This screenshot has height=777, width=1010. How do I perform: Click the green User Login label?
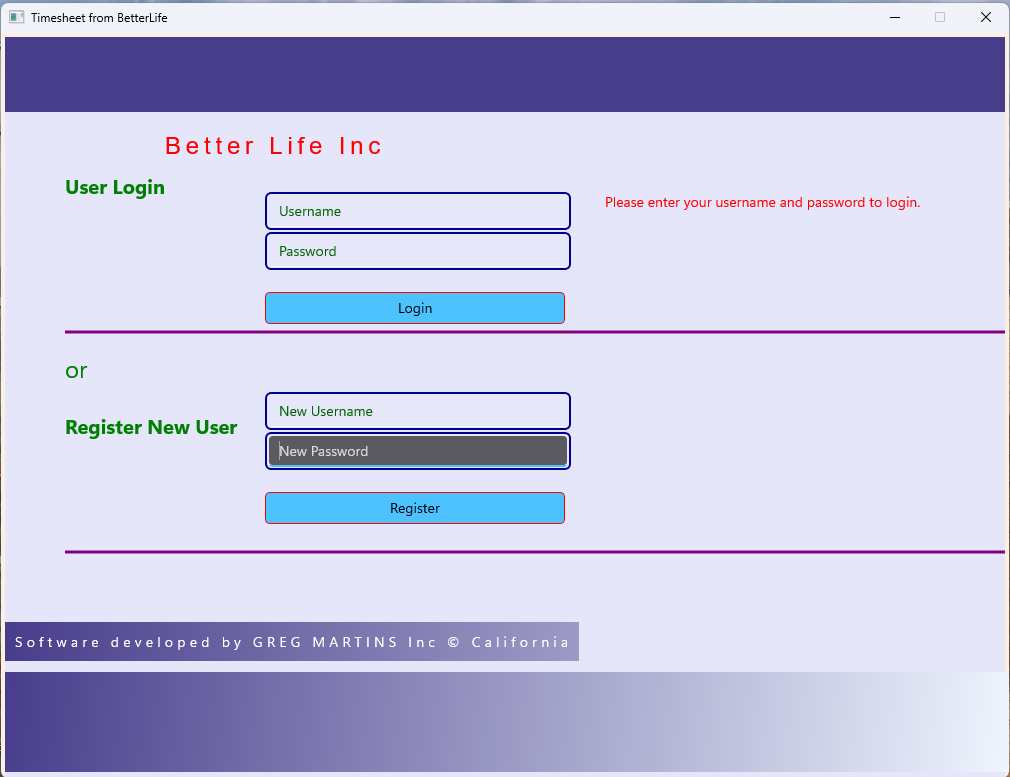115,187
